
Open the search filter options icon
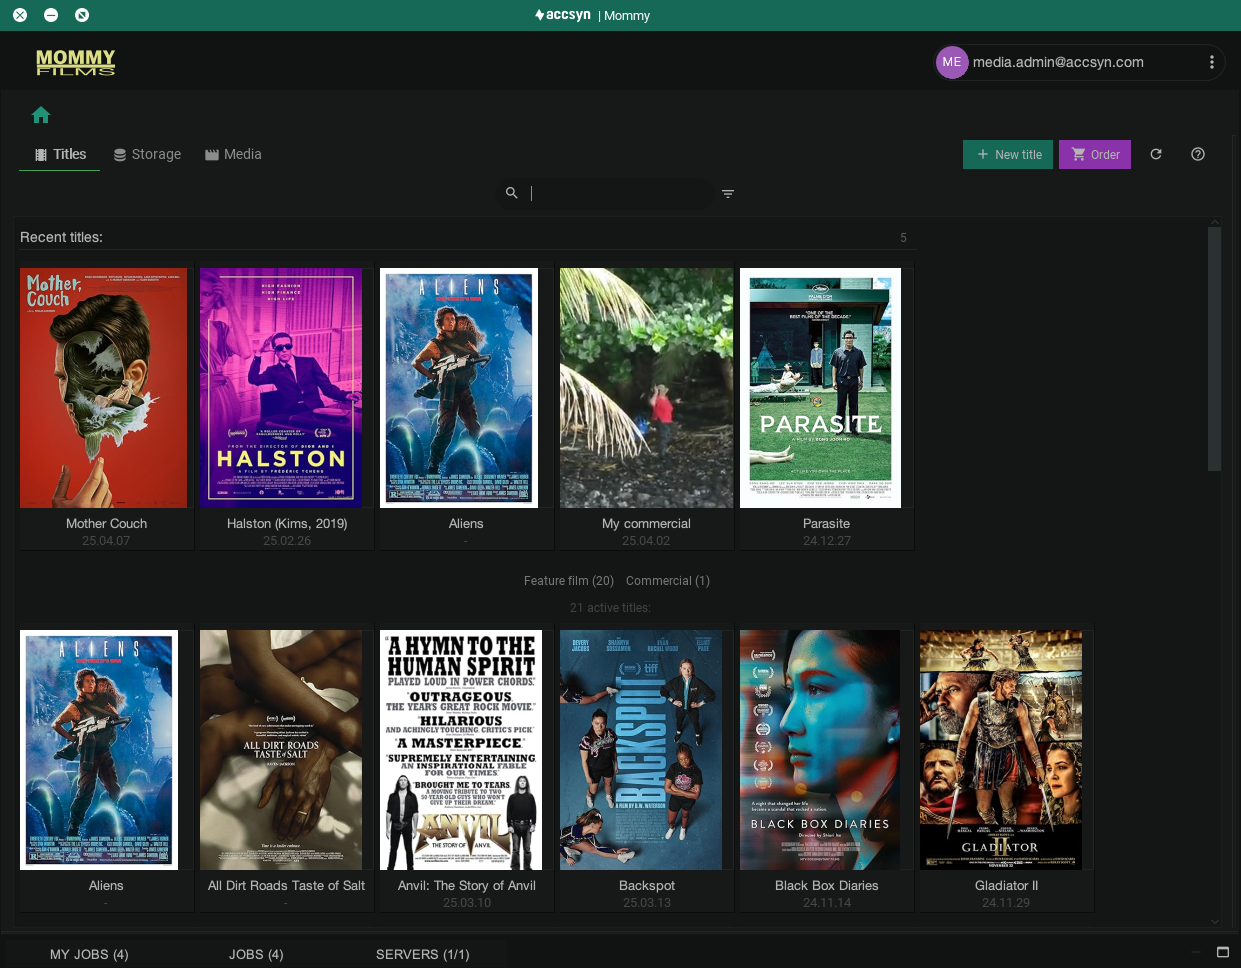click(728, 193)
